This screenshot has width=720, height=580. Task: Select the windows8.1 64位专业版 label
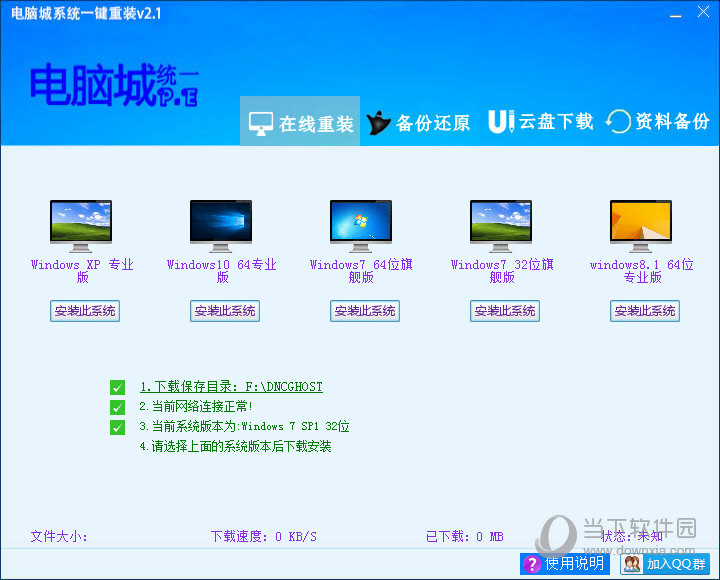click(641, 271)
